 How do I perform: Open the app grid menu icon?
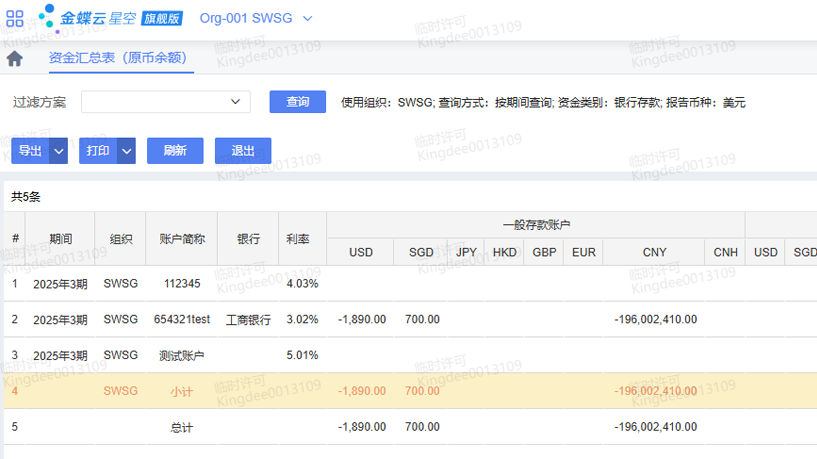(15, 18)
